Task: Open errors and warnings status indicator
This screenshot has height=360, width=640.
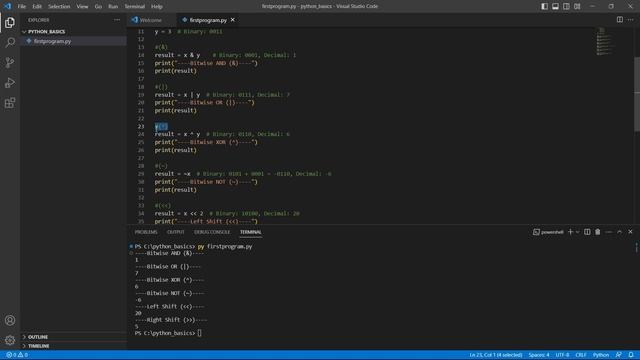Action: [17, 355]
